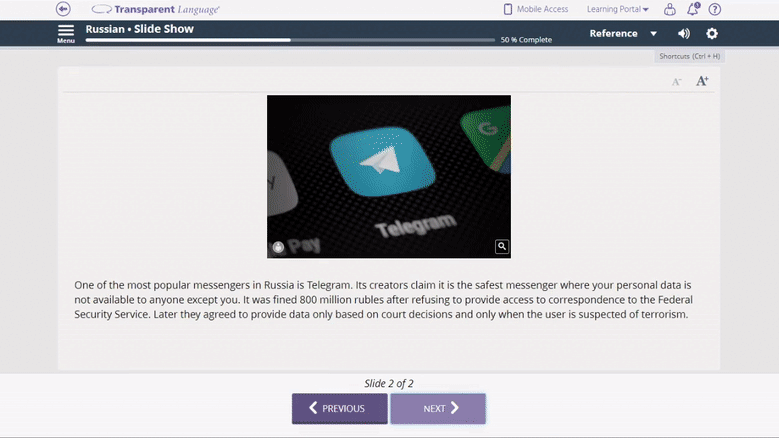Screen dimensions: 779x438
Task: Toggle the sound speaker icon
Action: pos(684,33)
